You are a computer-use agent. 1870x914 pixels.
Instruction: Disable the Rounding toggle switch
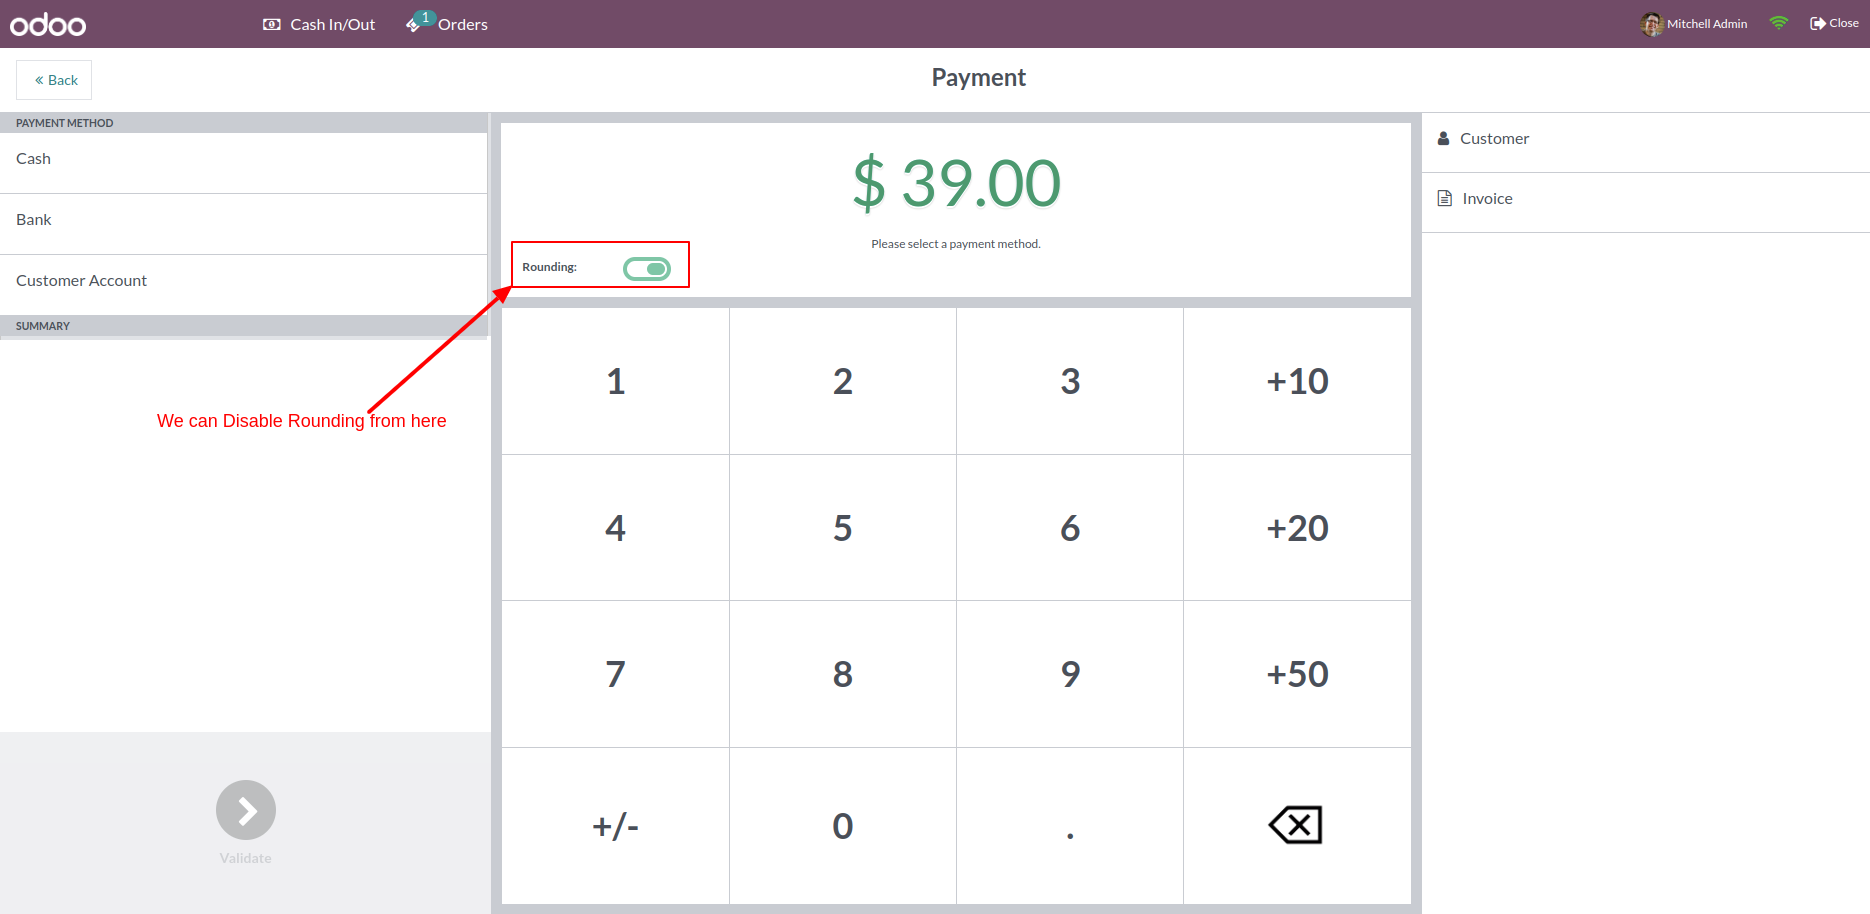click(647, 268)
